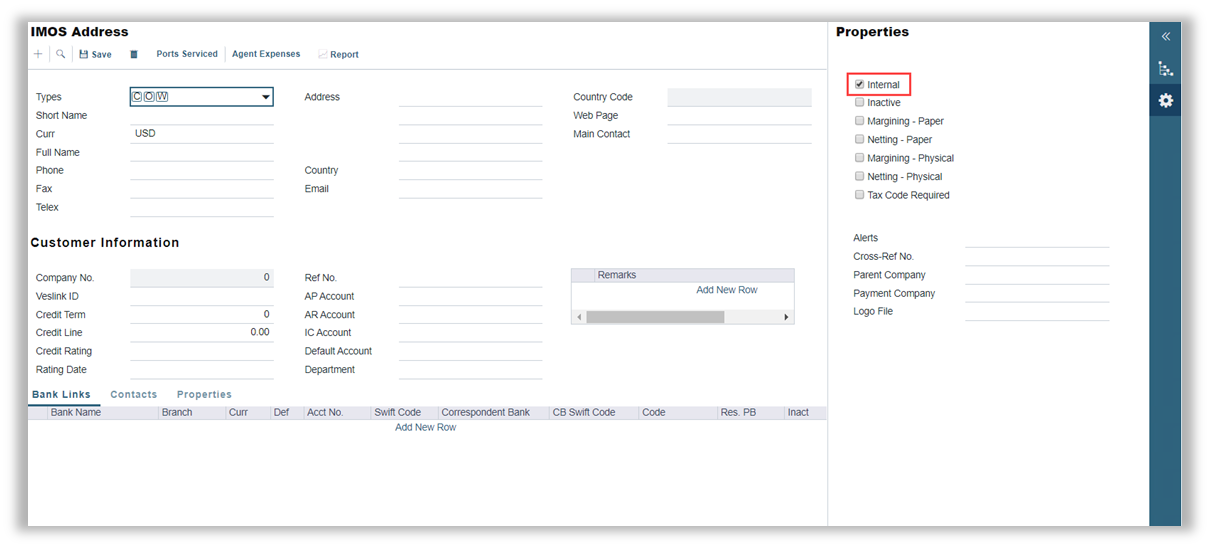Click Add New Row in Remarks grid
The width and height of the screenshot is (1210, 548).
pyautogui.click(x=726, y=290)
